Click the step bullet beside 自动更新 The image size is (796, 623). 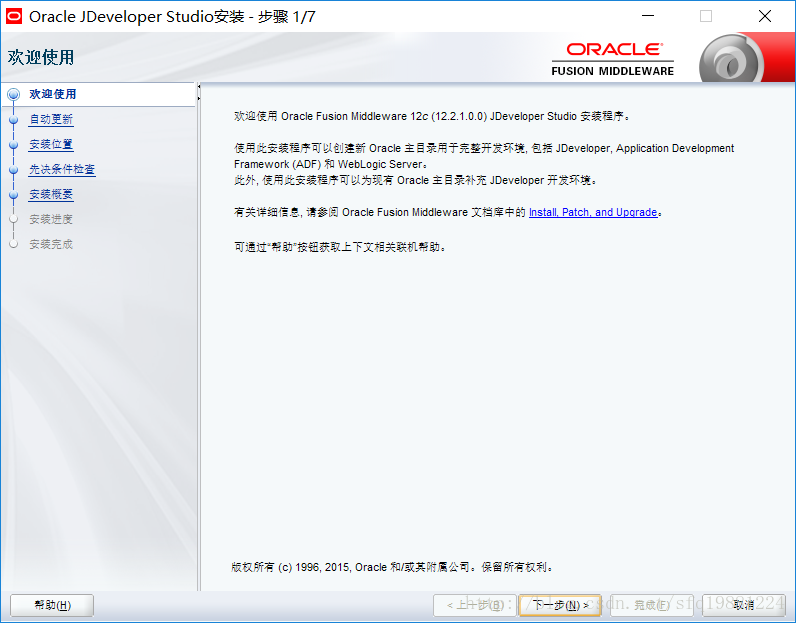pos(14,119)
